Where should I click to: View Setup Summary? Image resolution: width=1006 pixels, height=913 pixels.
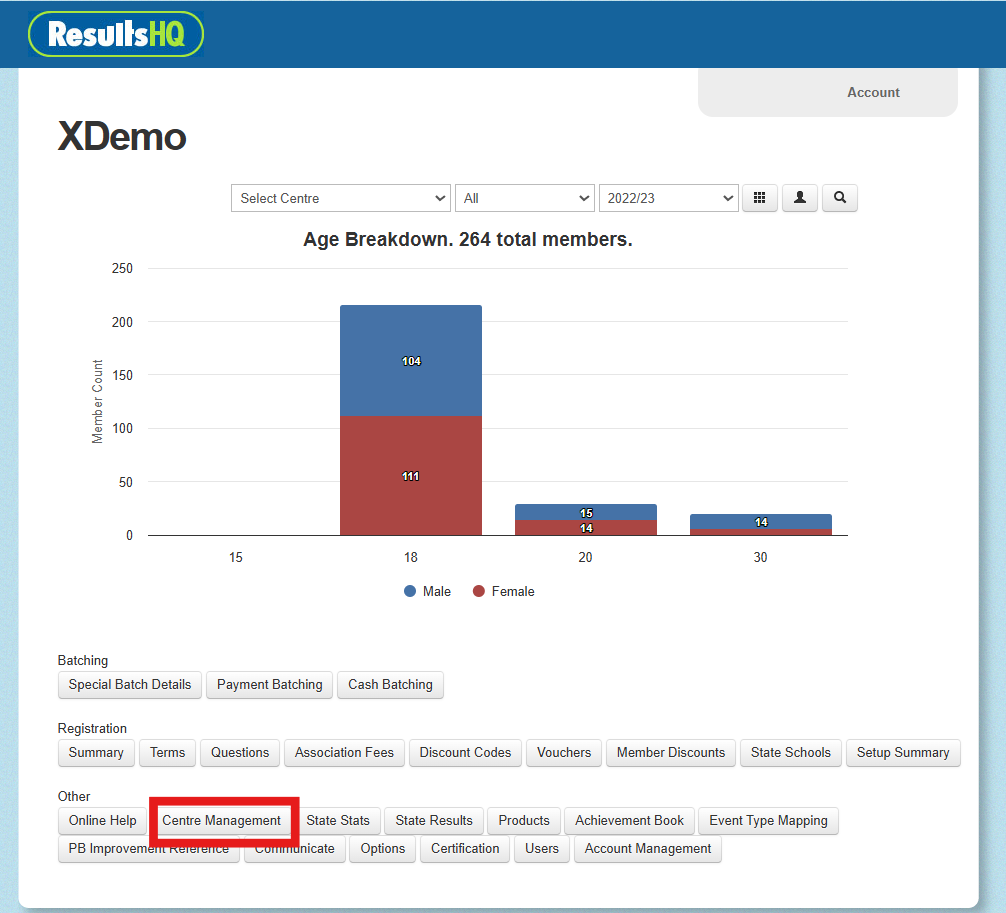click(x=903, y=753)
